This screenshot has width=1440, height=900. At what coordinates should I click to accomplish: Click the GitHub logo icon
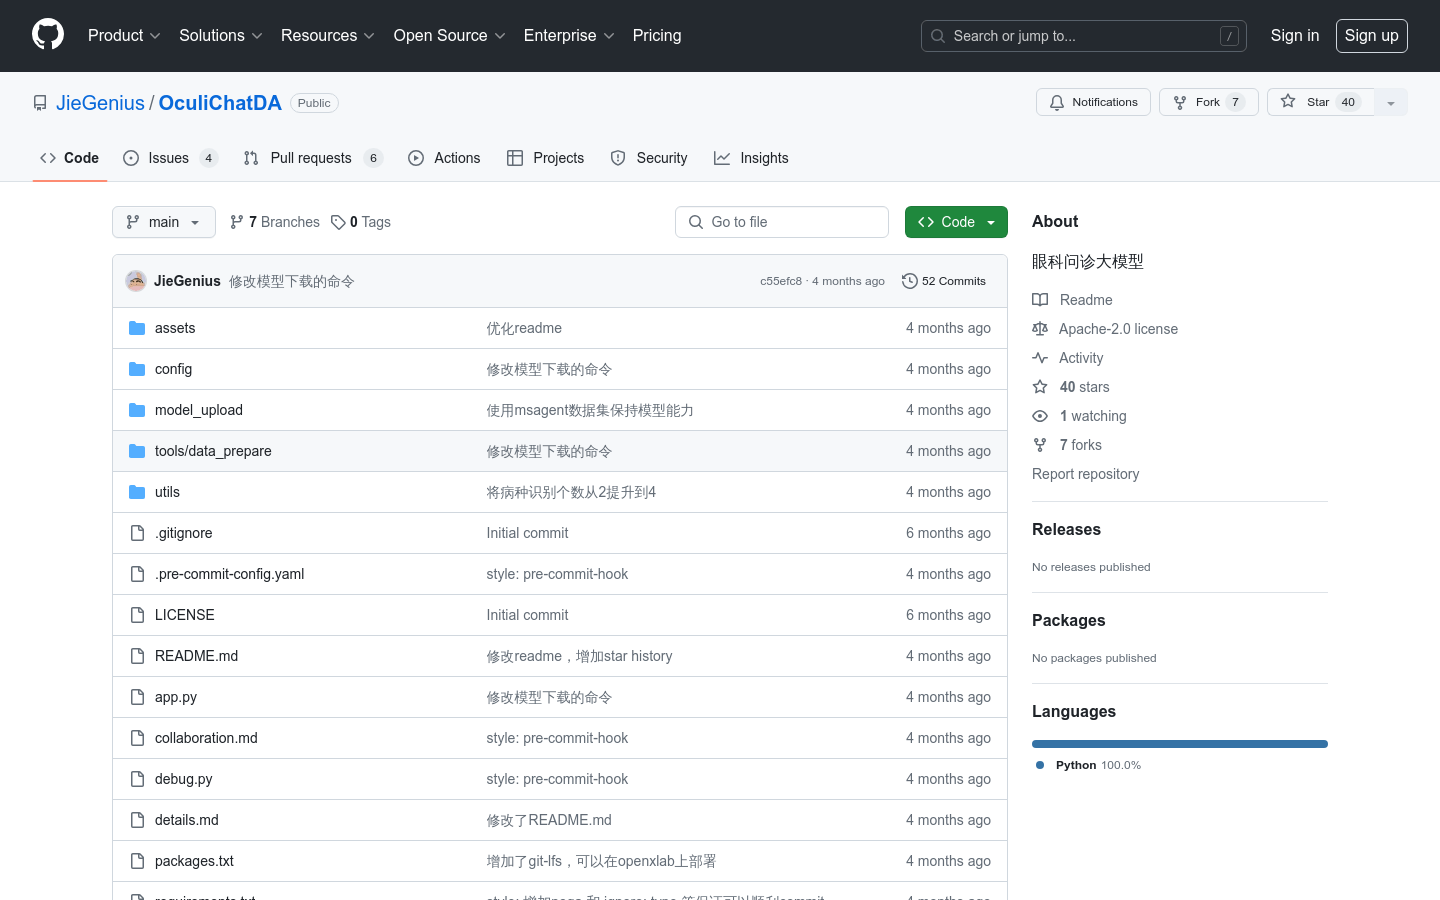(48, 35)
